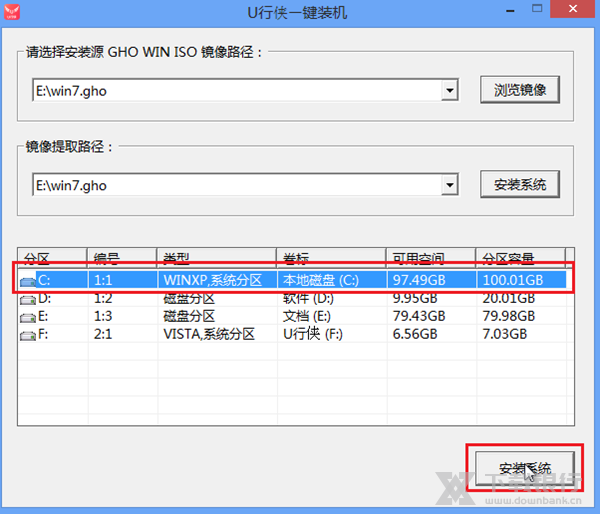Click the 浏览镜像 button

(x=520, y=90)
